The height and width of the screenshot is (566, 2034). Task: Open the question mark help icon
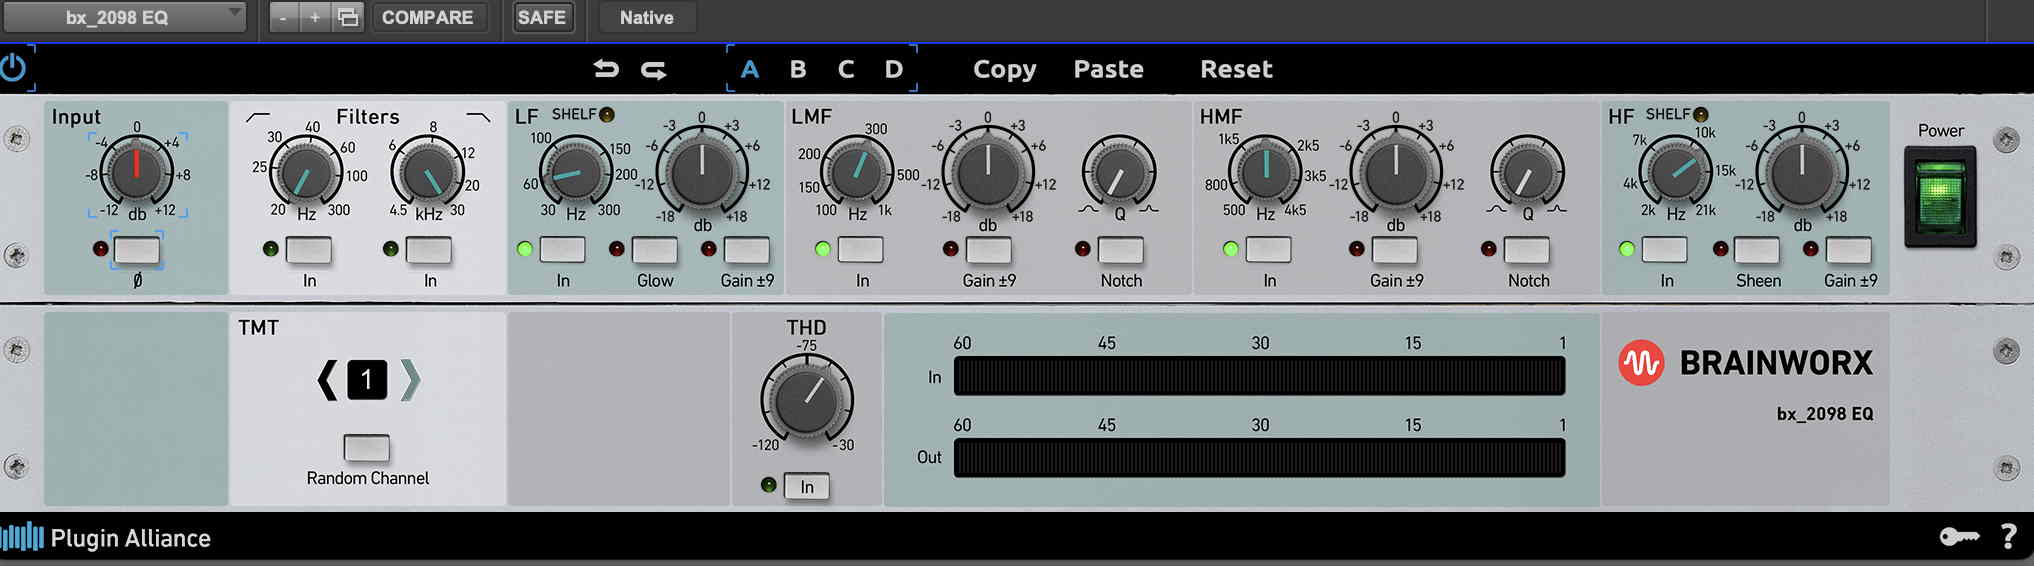pyautogui.click(x=2008, y=537)
